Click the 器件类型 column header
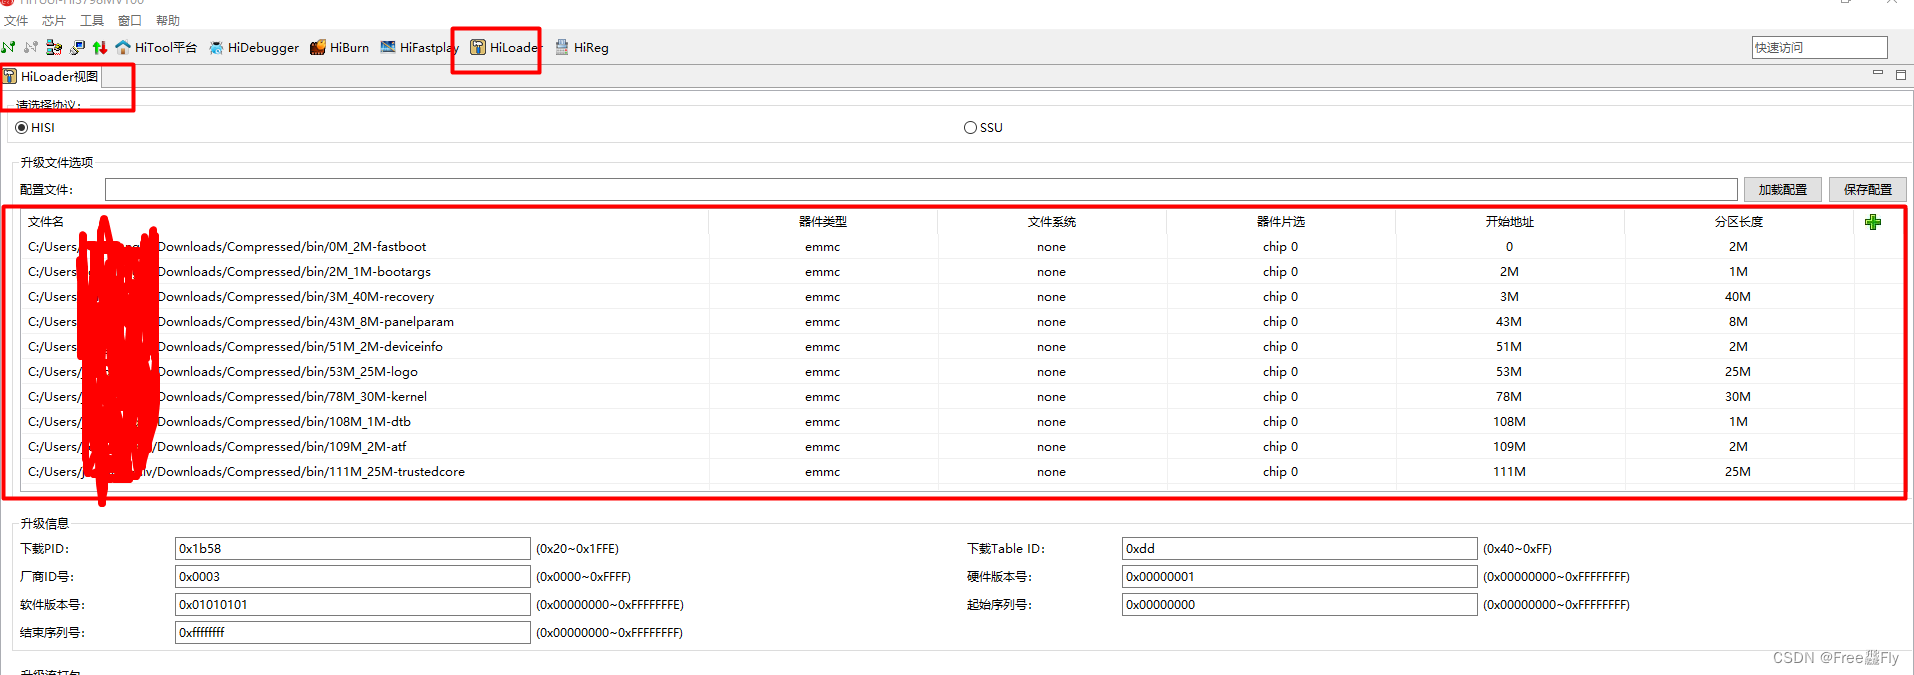 click(x=823, y=222)
